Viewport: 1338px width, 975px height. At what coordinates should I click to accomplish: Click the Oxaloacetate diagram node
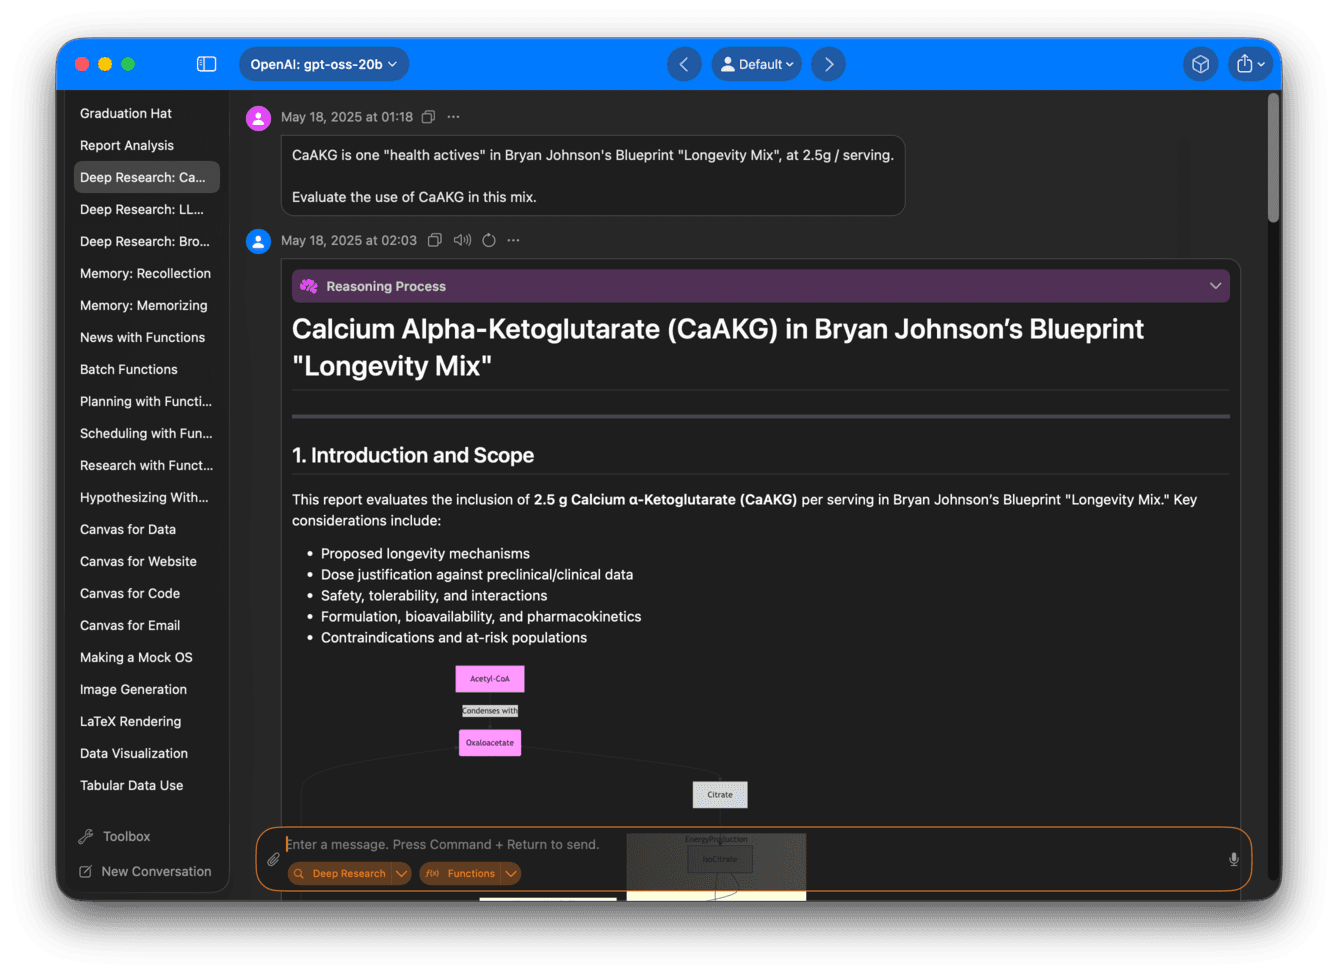[490, 743]
